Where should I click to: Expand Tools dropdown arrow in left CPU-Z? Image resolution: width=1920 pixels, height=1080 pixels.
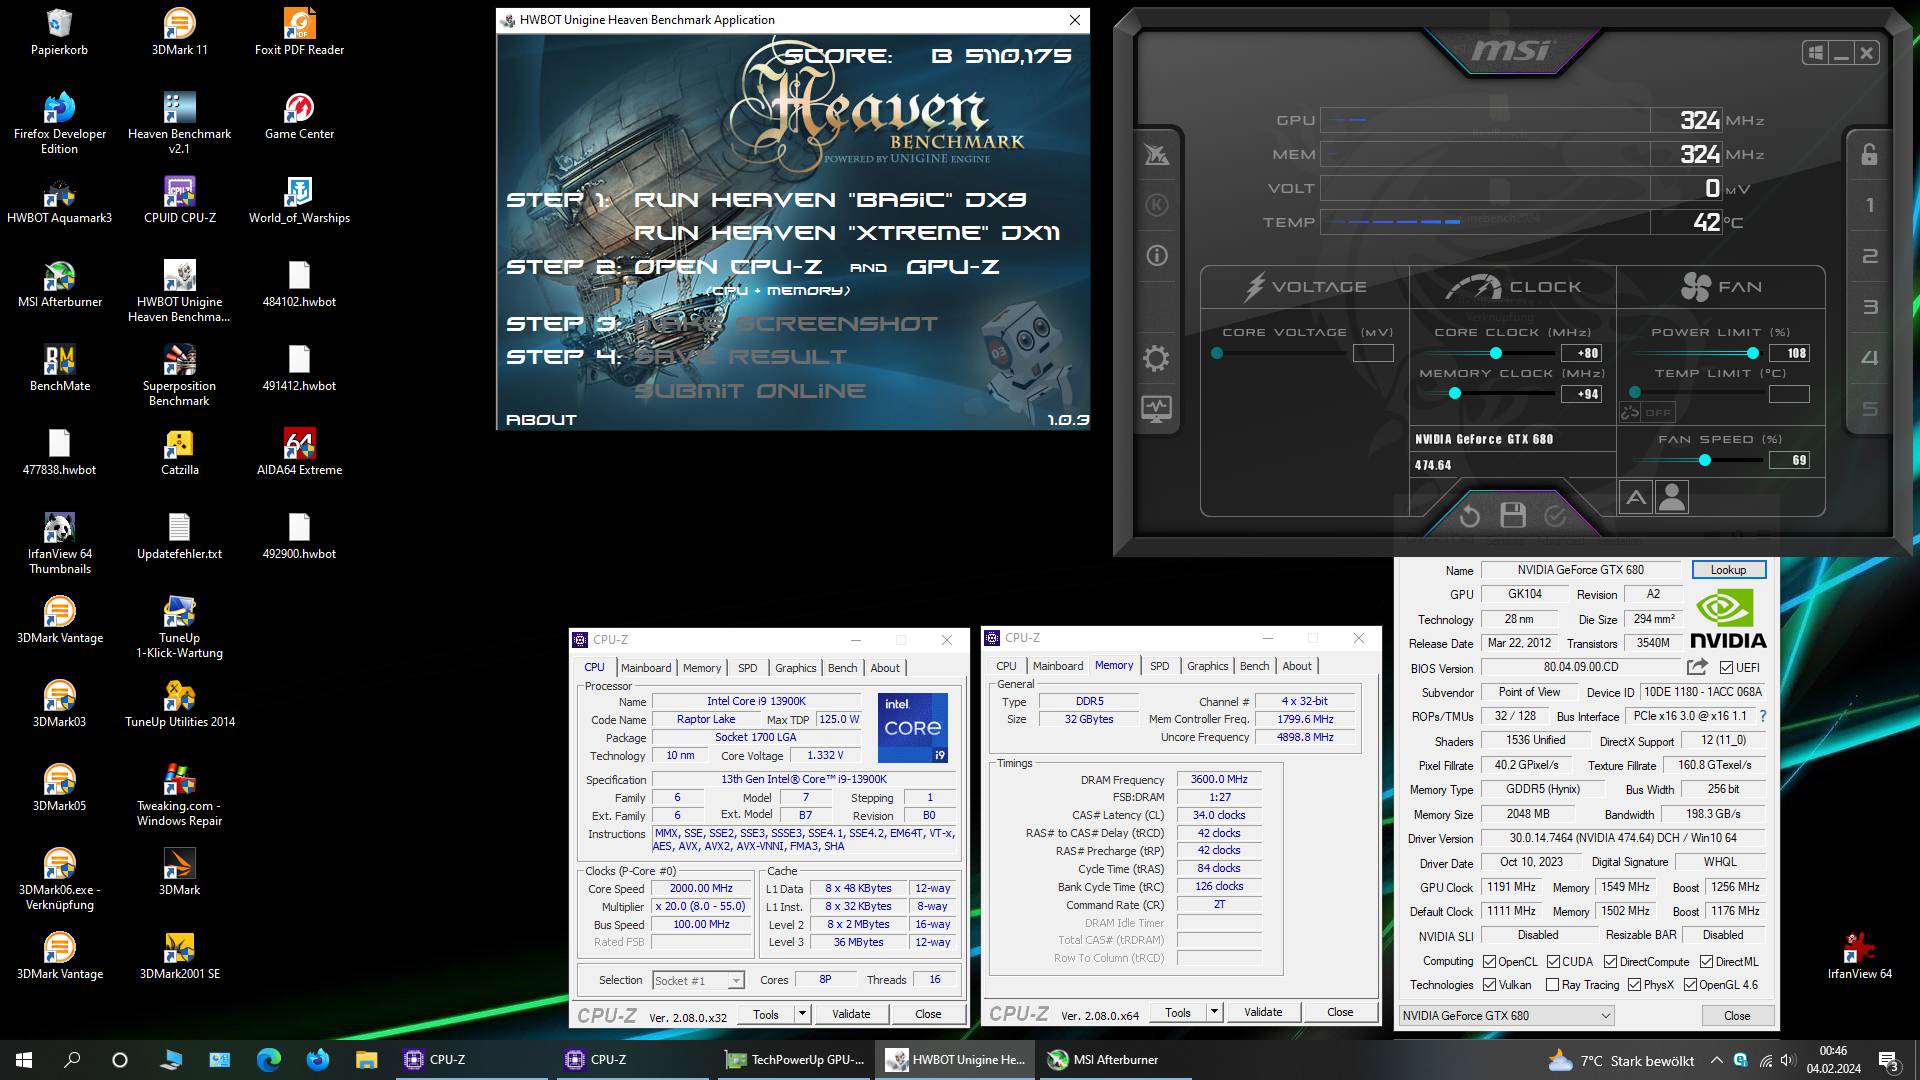point(802,1013)
